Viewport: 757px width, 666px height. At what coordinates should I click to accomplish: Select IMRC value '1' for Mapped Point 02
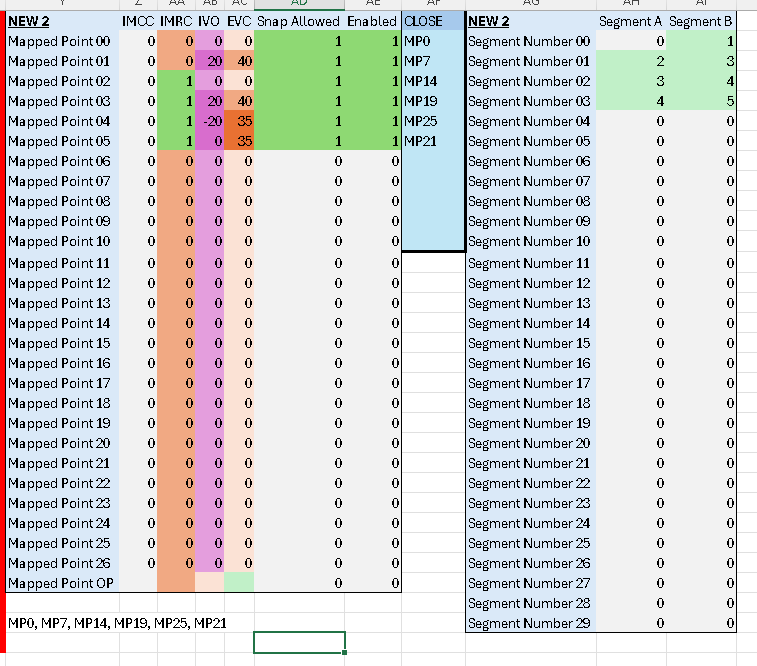coord(176,82)
